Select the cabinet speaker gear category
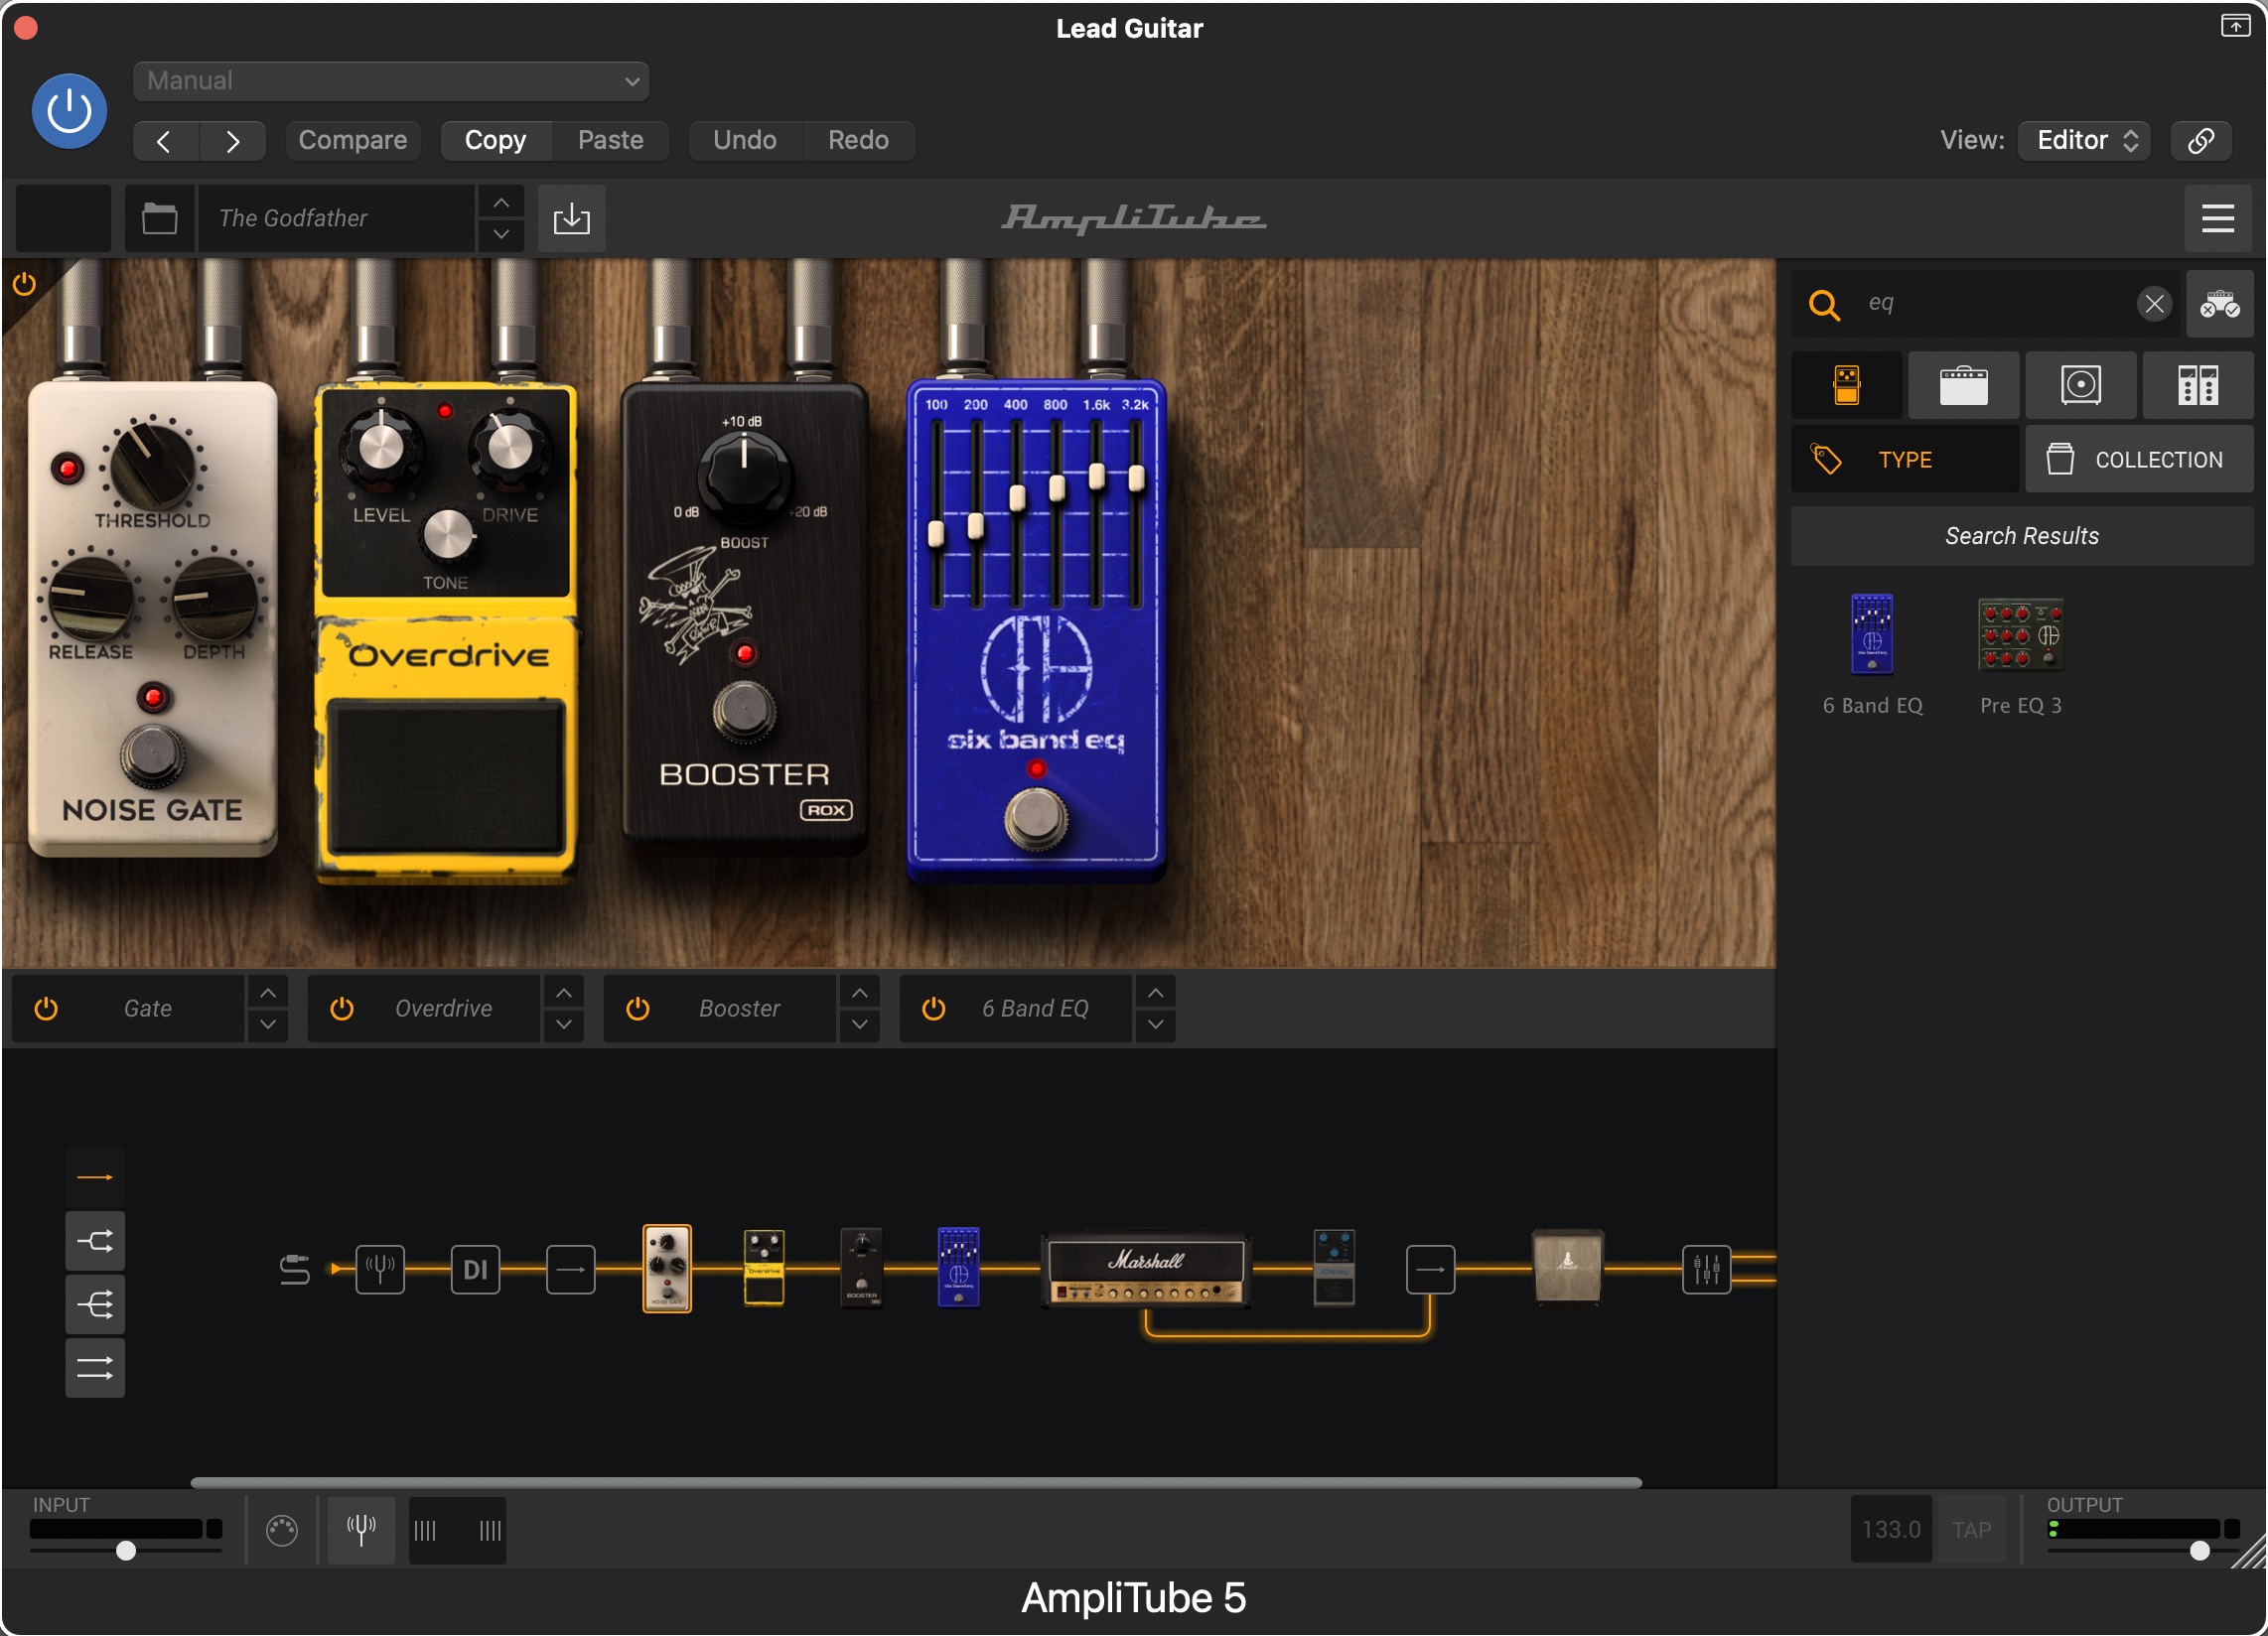 click(x=2081, y=385)
